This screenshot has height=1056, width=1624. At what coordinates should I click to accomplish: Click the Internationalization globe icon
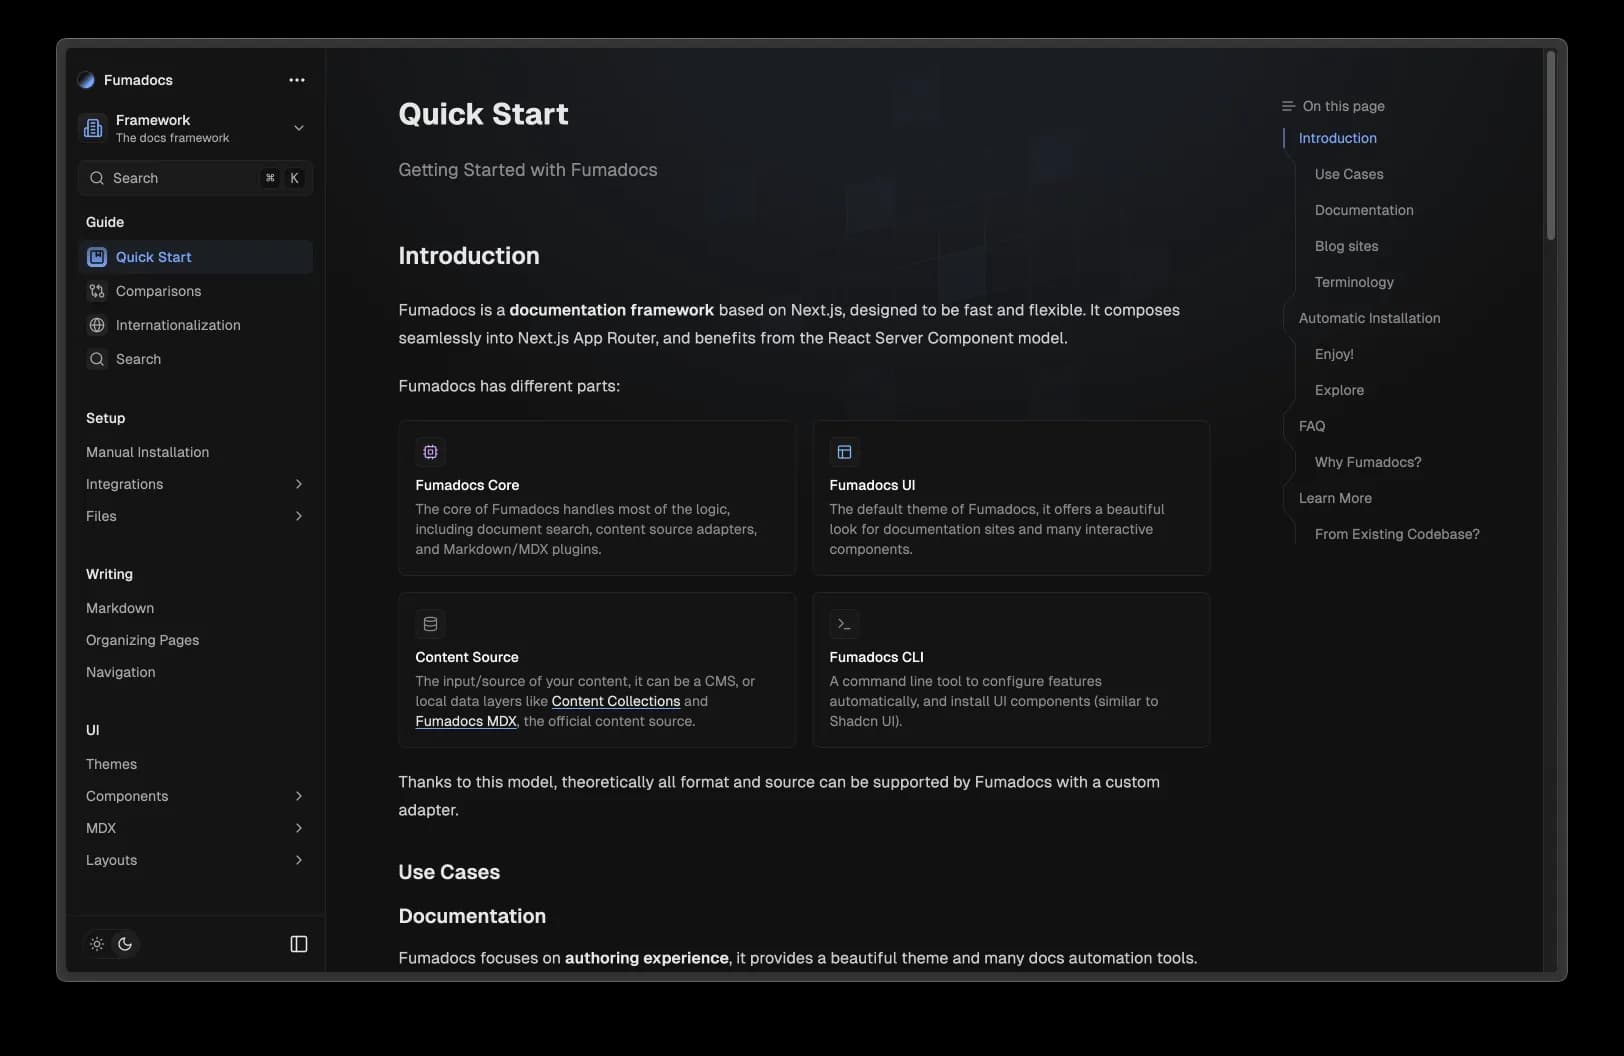[x=97, y=325]
